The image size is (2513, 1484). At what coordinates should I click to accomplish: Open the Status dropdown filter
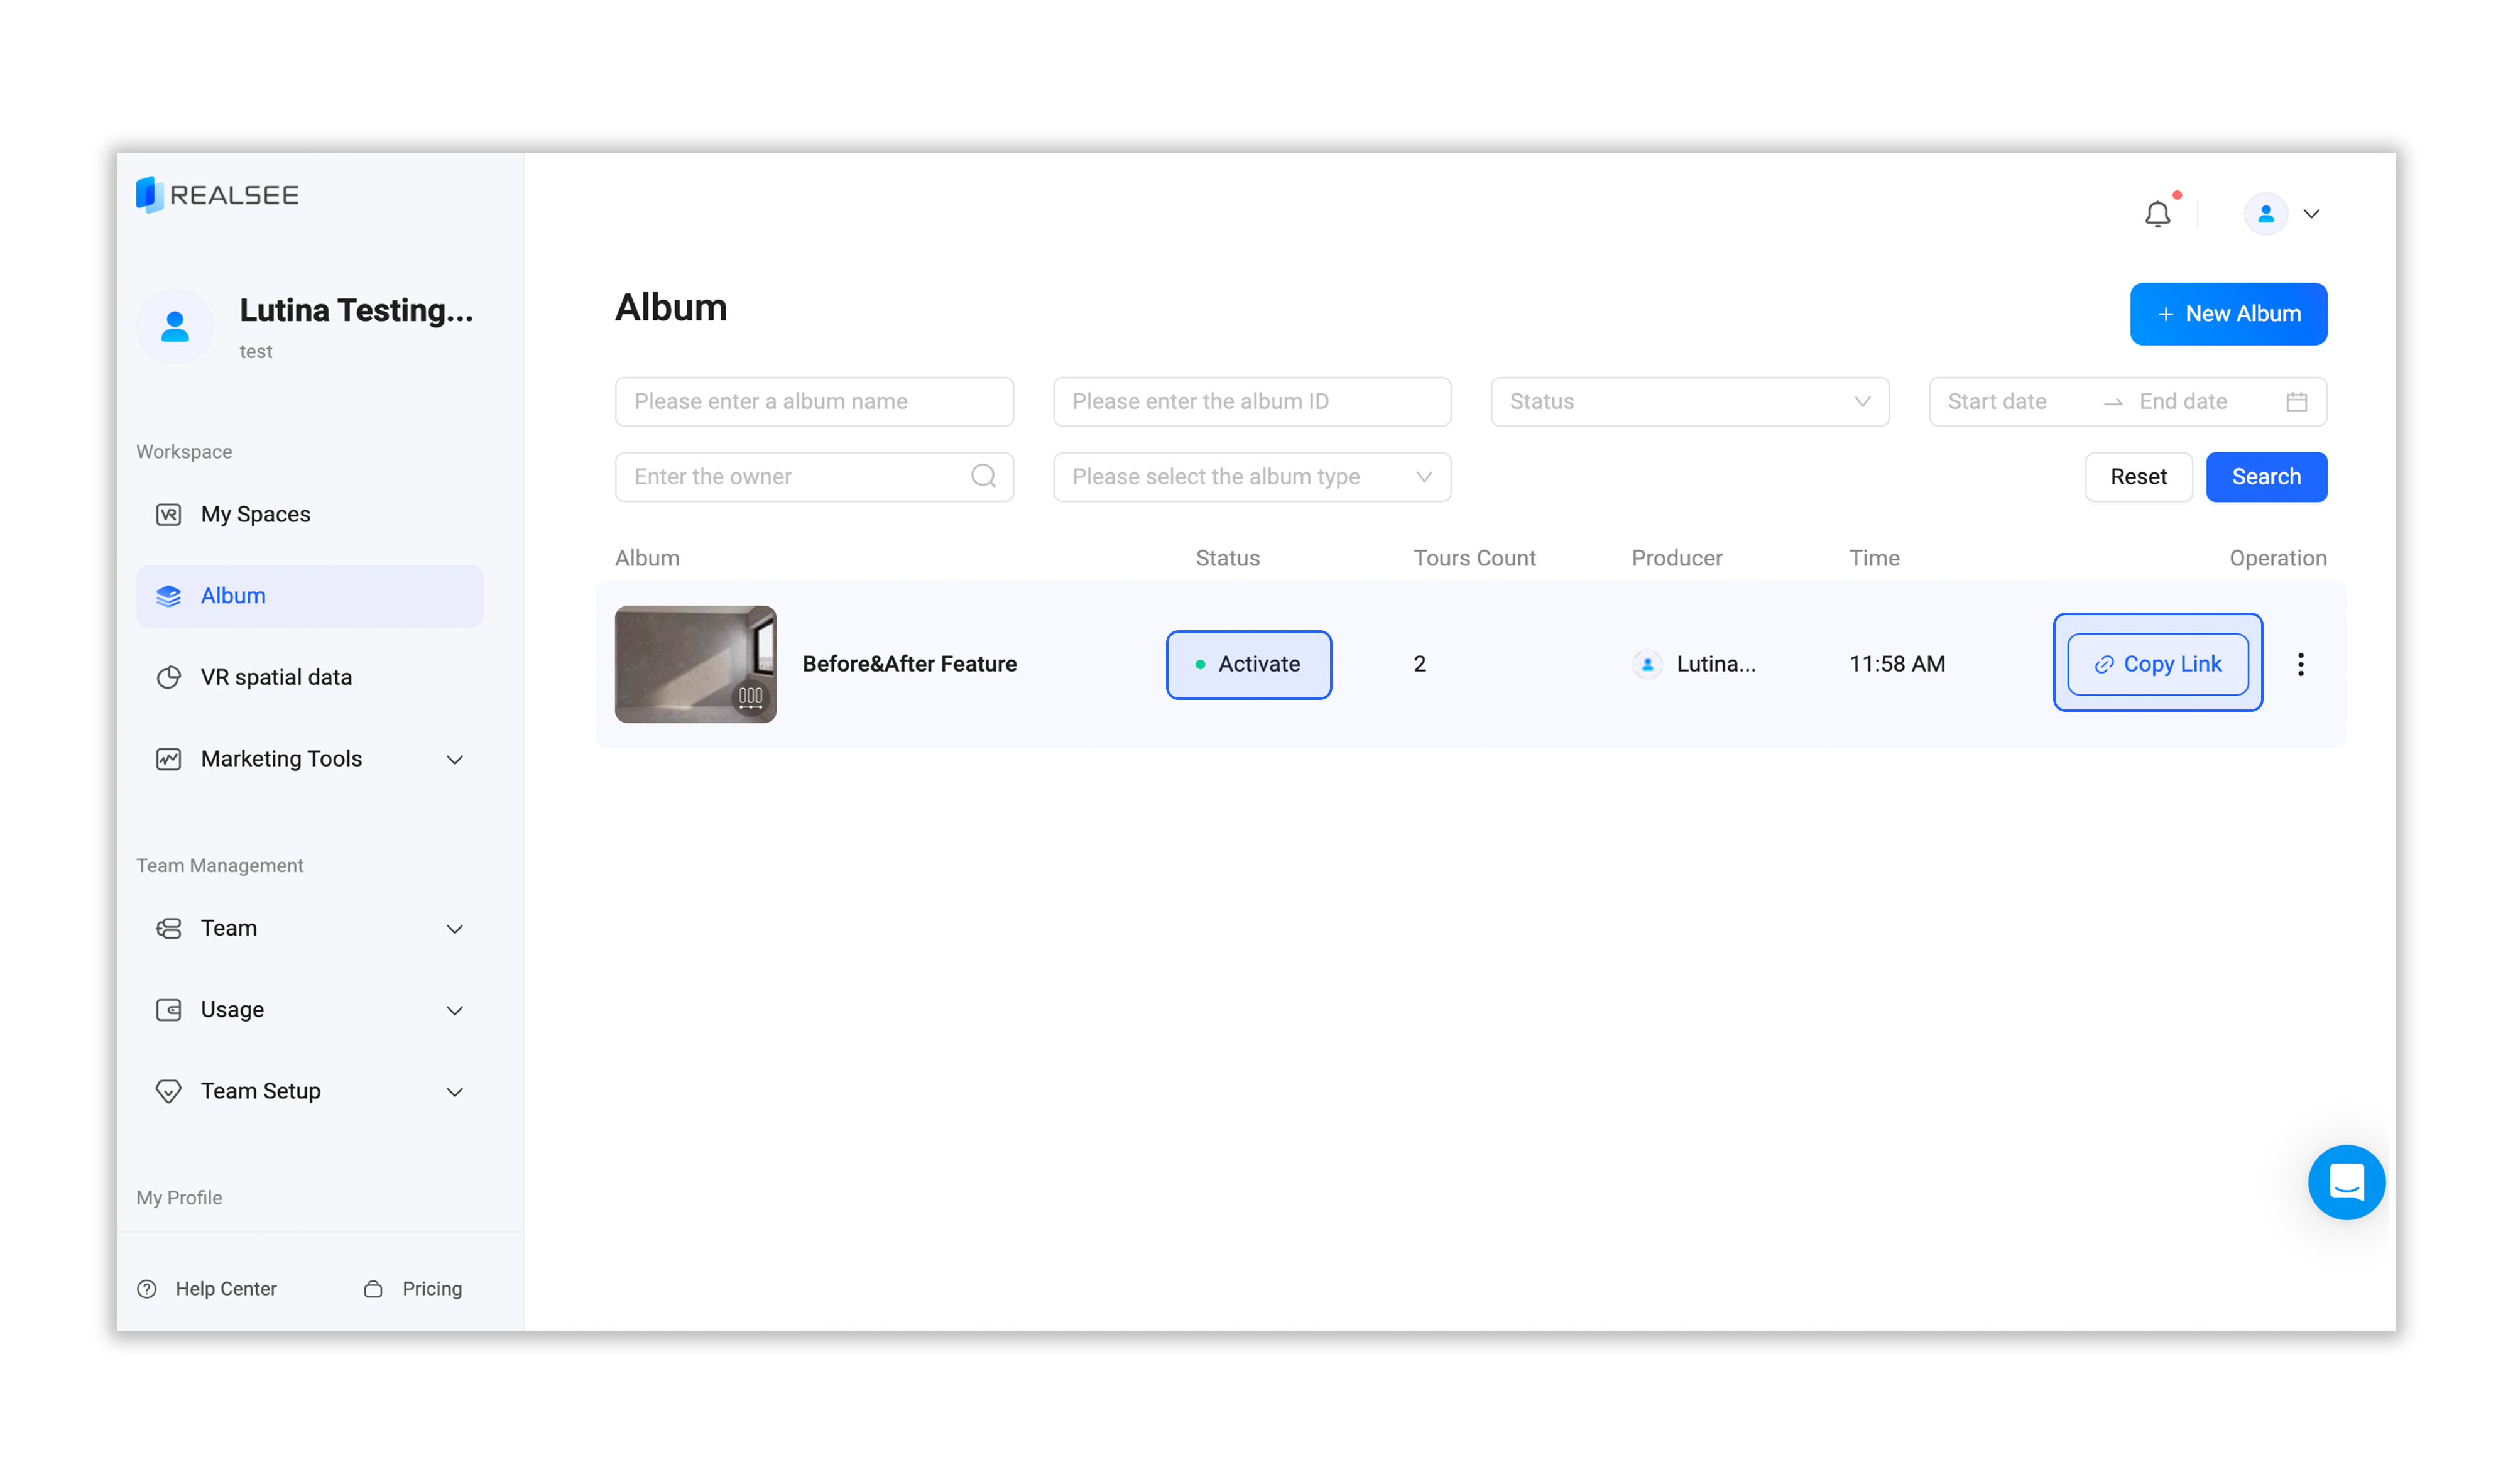1689,402
